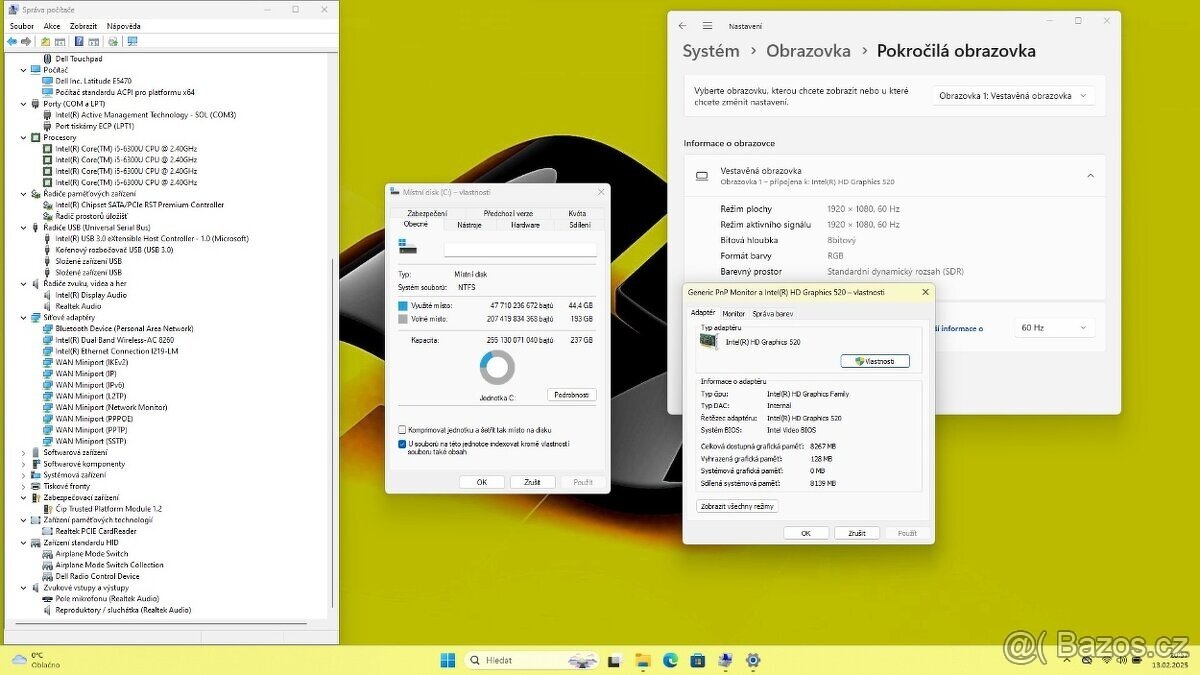The width and height of the screenshot is (1200, 675).
Task: Click the monitor icon at toolbar end in Správa počítače
Action: [x=132, y=42]
